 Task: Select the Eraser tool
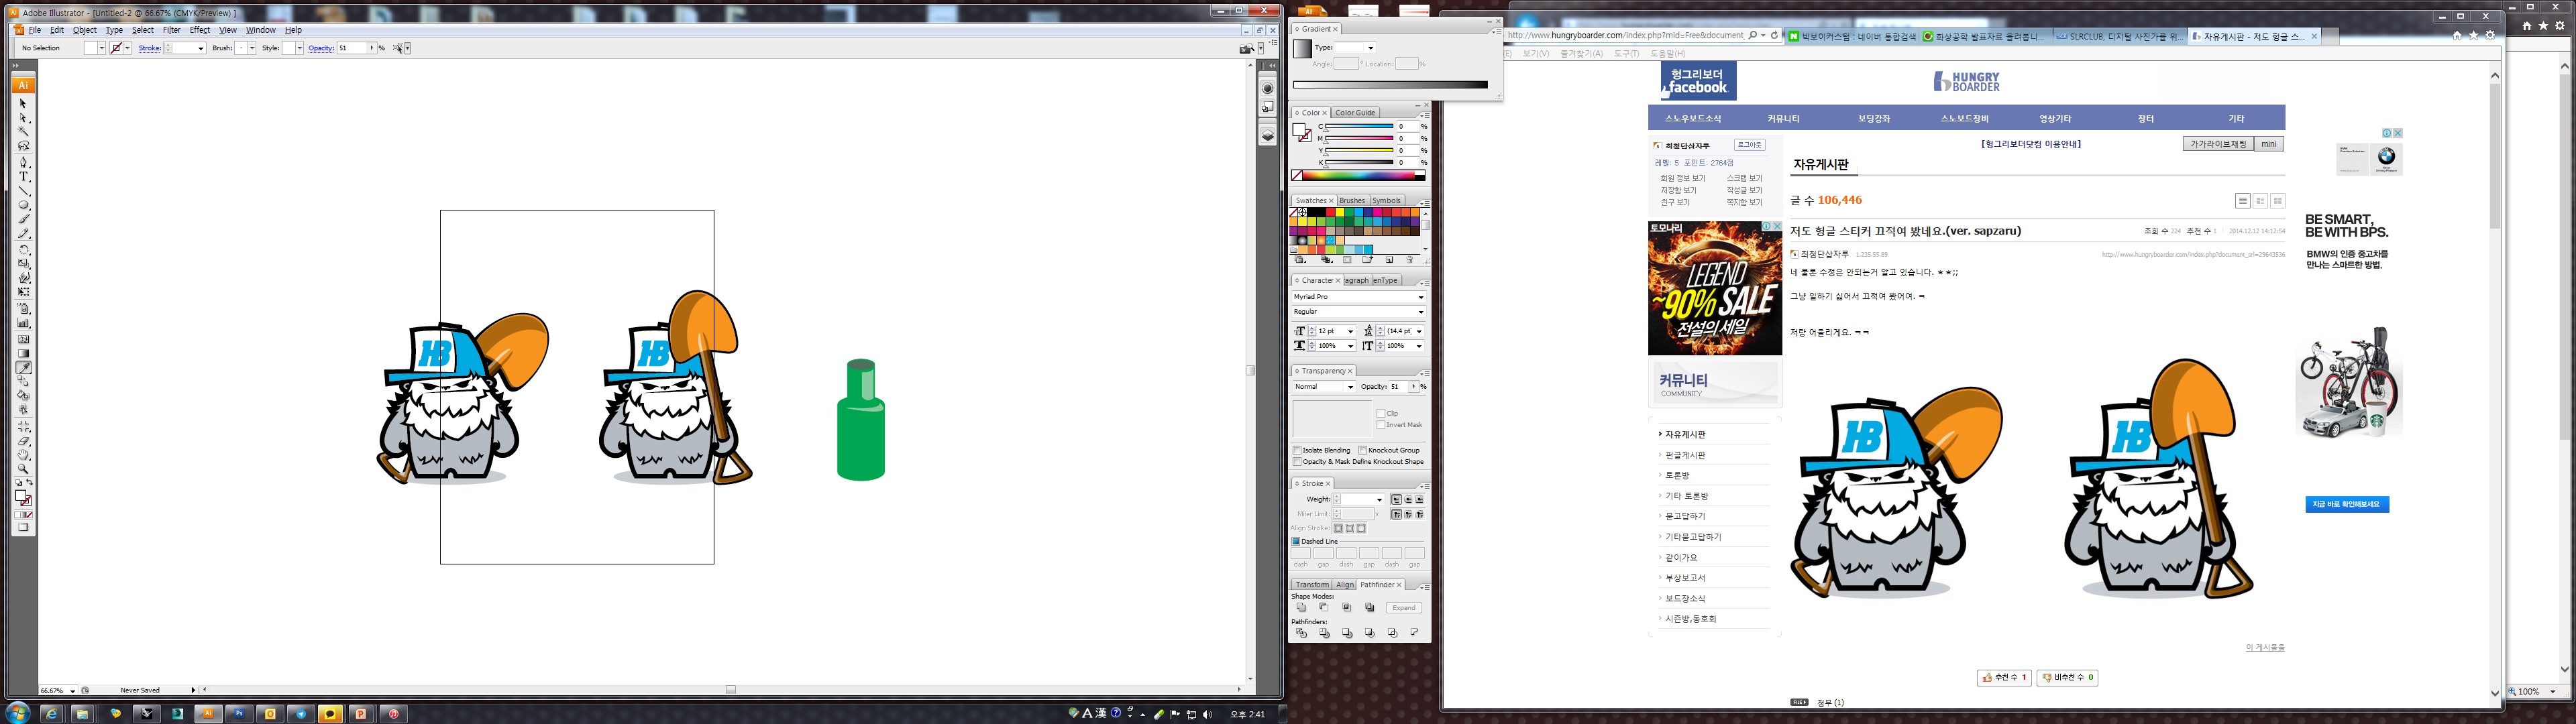(x=23, y=440)
